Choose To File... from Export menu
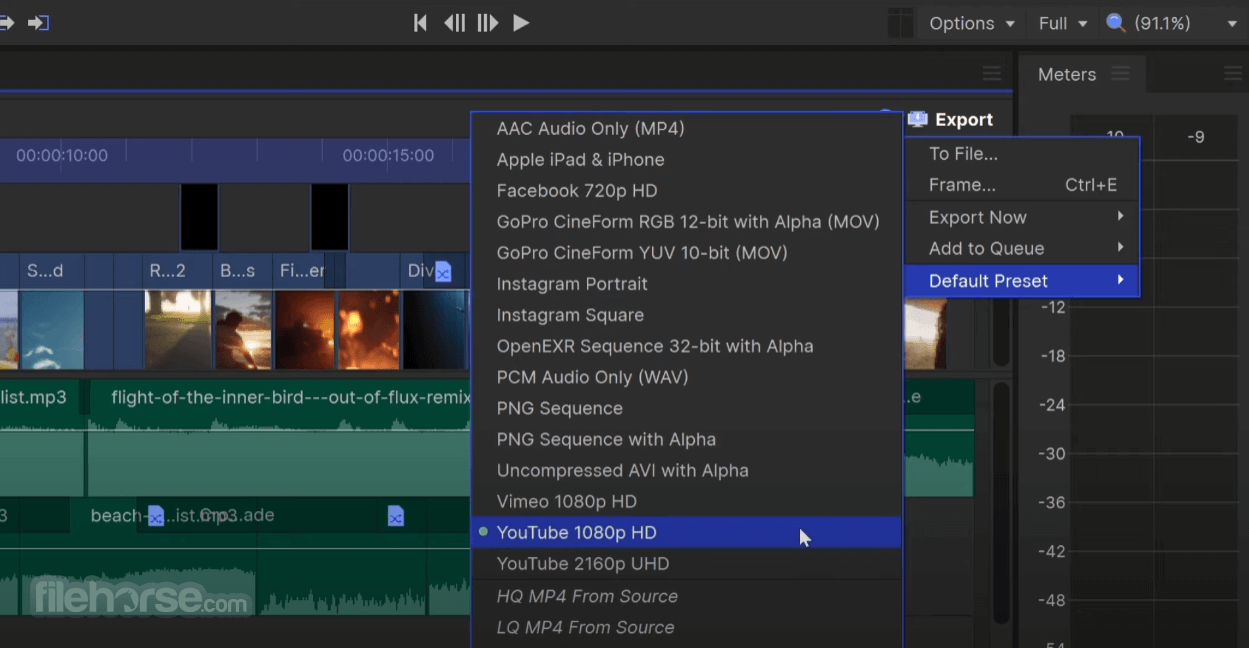Screen dimensions: 1249x648 1021,153
